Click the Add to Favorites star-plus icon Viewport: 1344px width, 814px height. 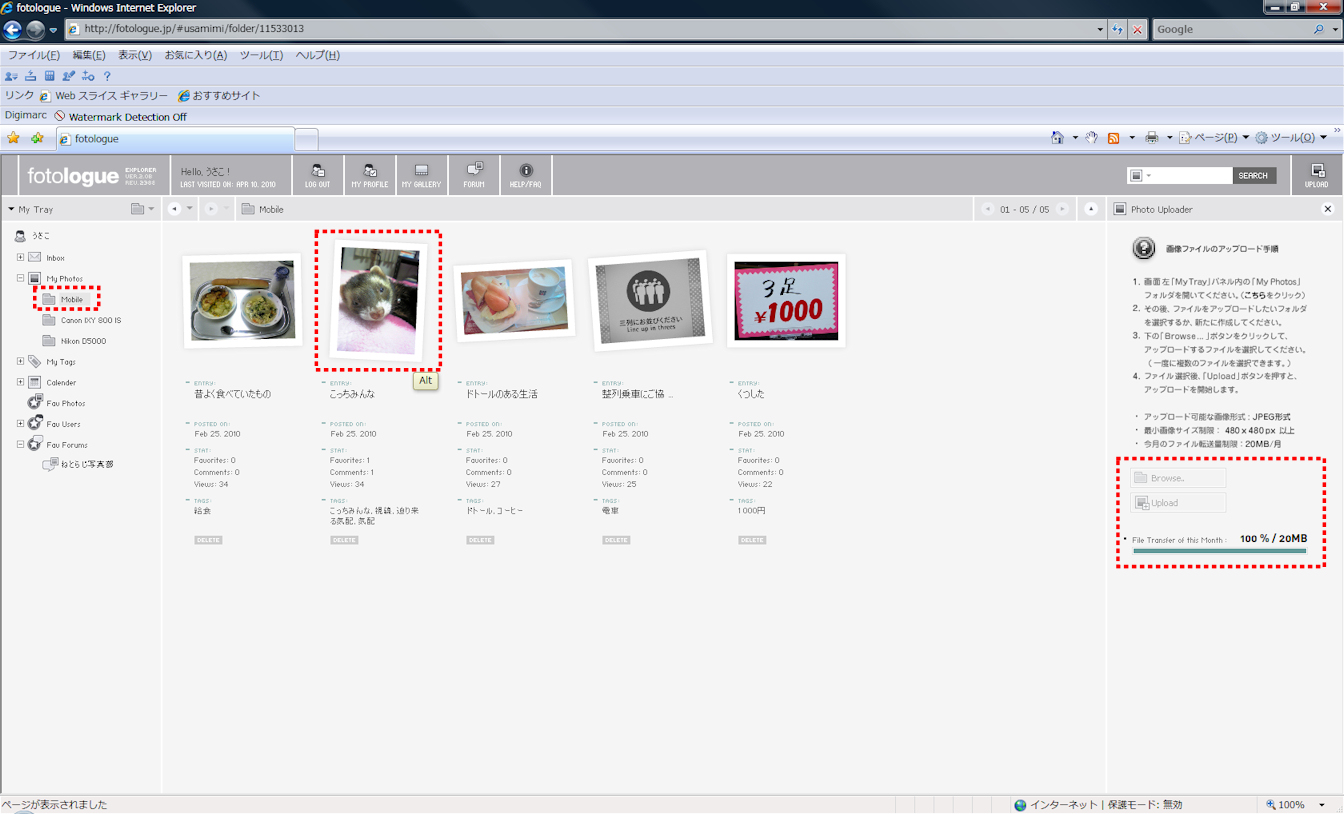(37, 138)
